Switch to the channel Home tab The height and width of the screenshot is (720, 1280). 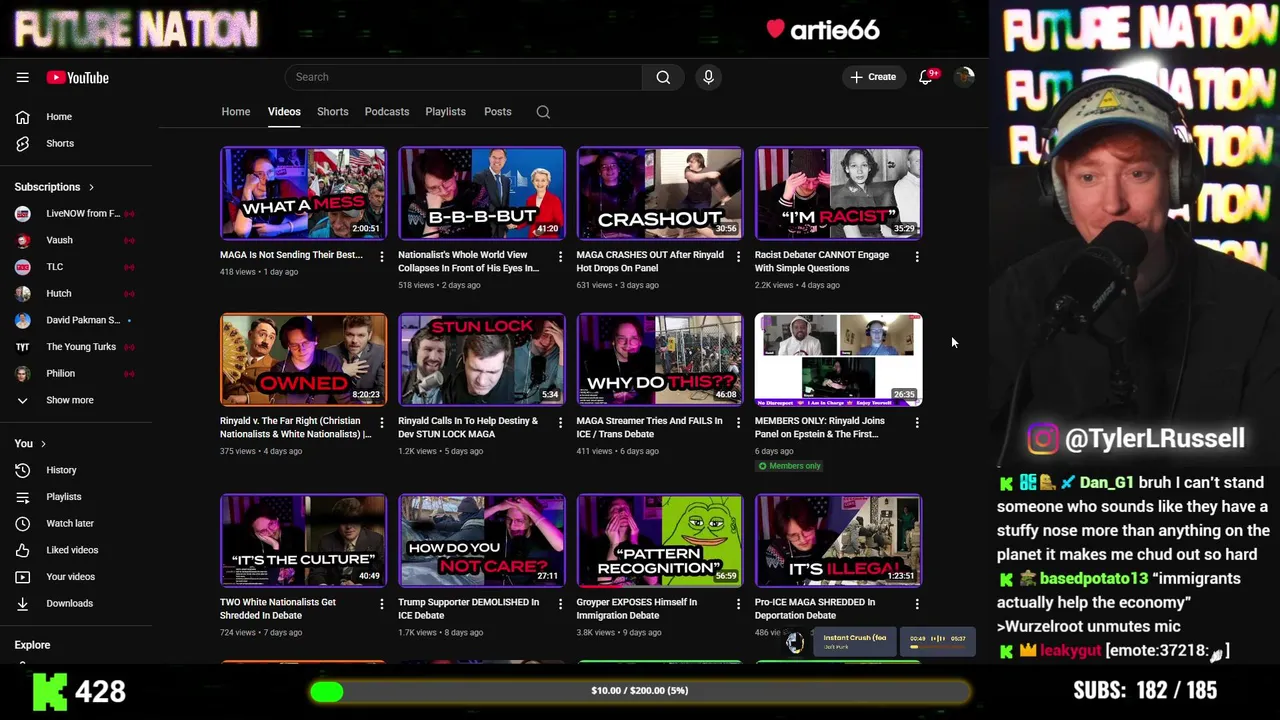[236, 112]
